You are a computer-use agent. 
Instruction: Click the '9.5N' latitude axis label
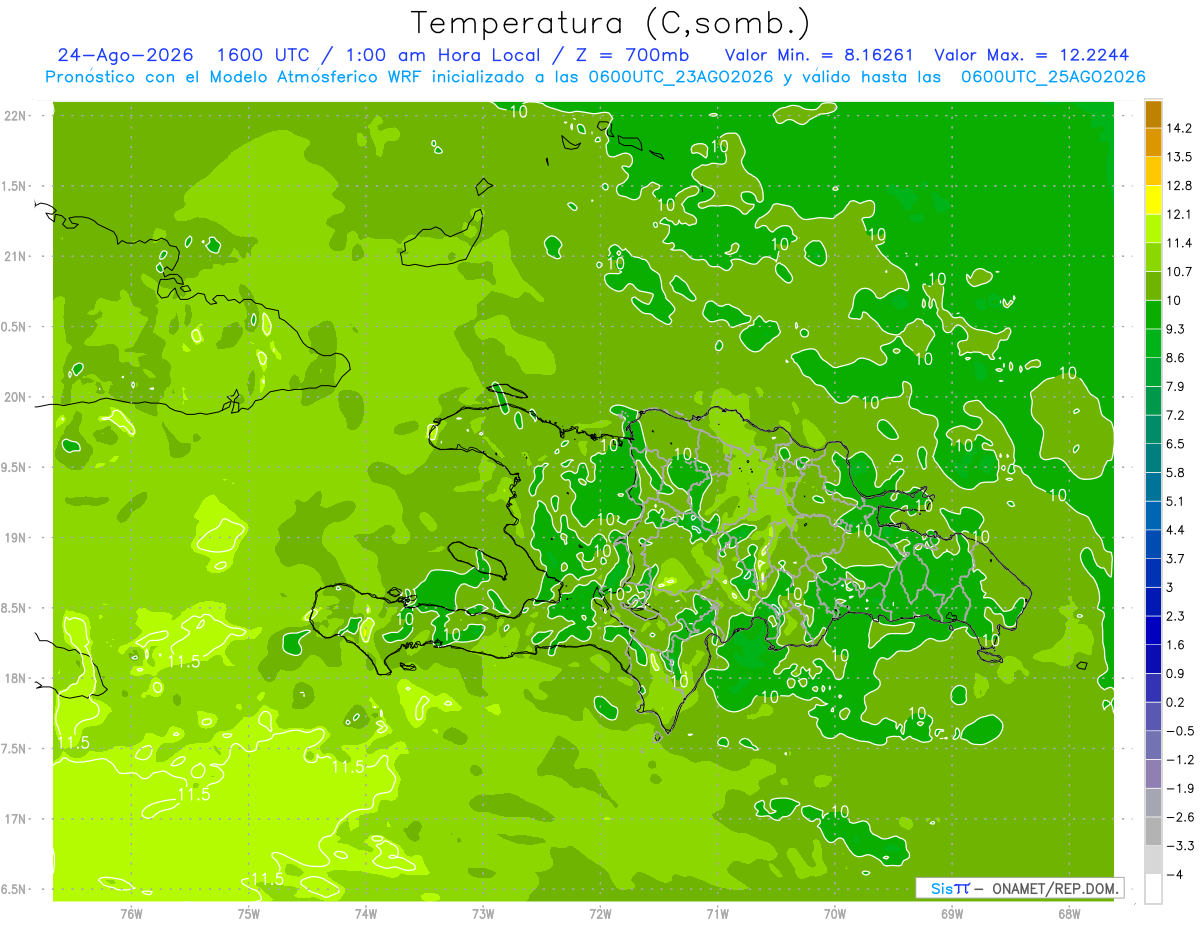pos(14,468)
